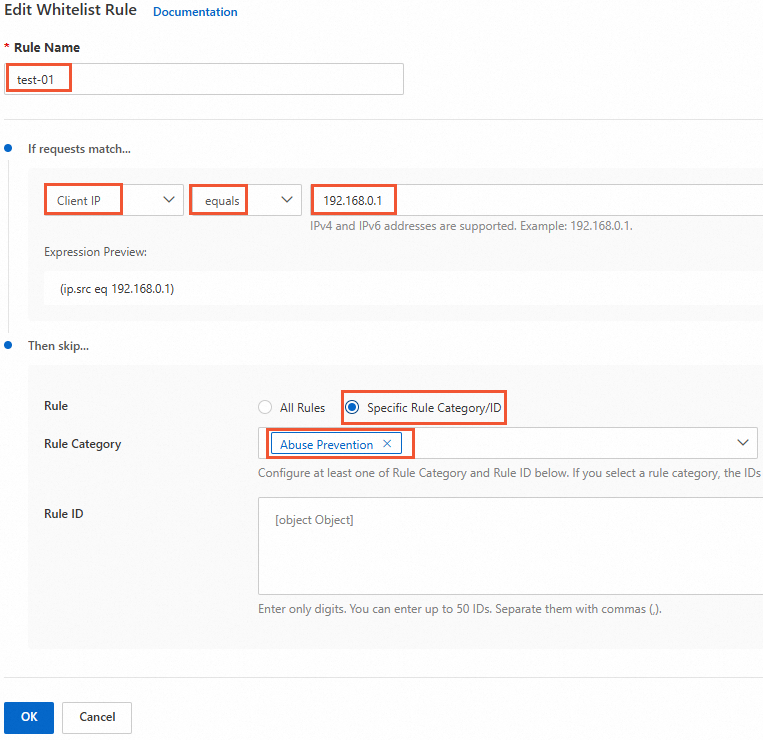Click the 'If requests match...' step label
Image resolution: width=763 pixels, height=740 pixels.
pyautogui.click(x=79, y=149)
